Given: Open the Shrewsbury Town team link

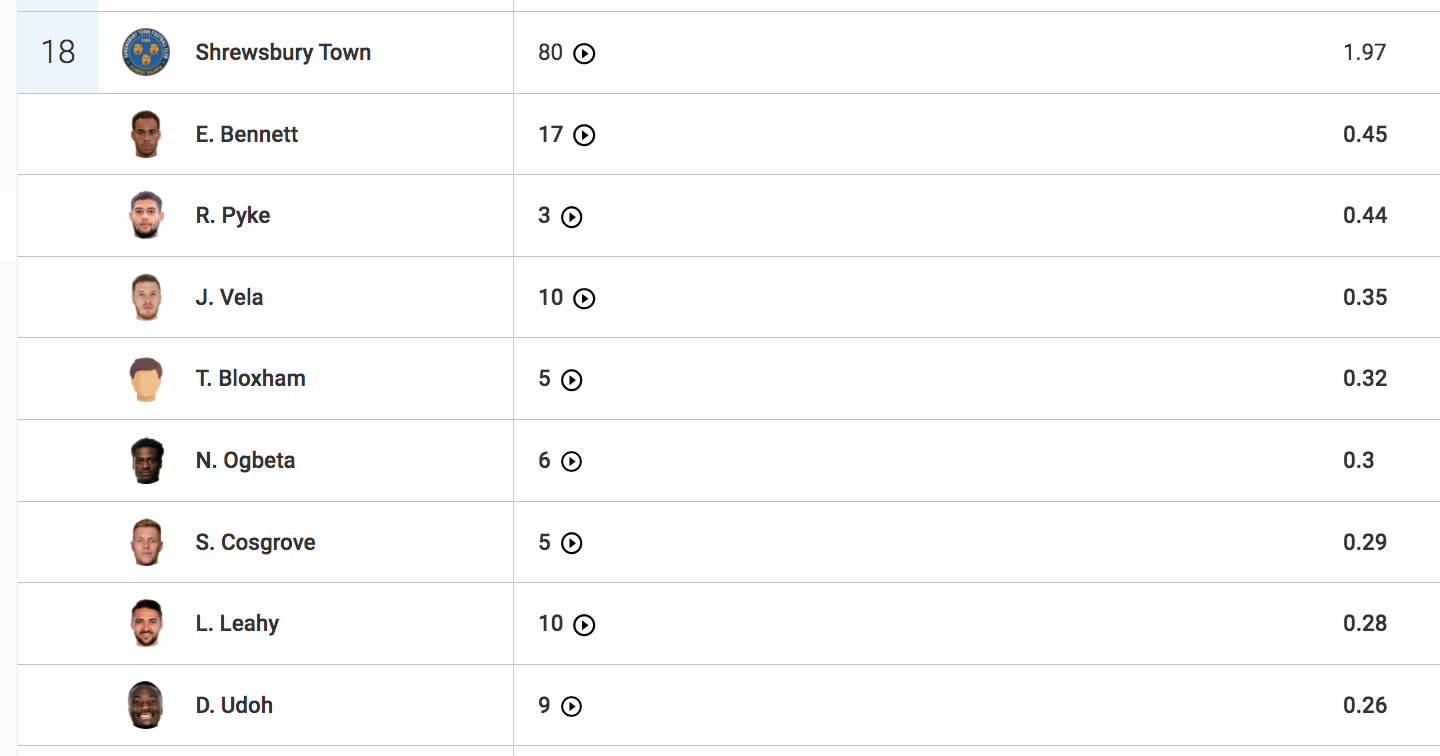Looking at the screenshot, I should click(283, 53).
